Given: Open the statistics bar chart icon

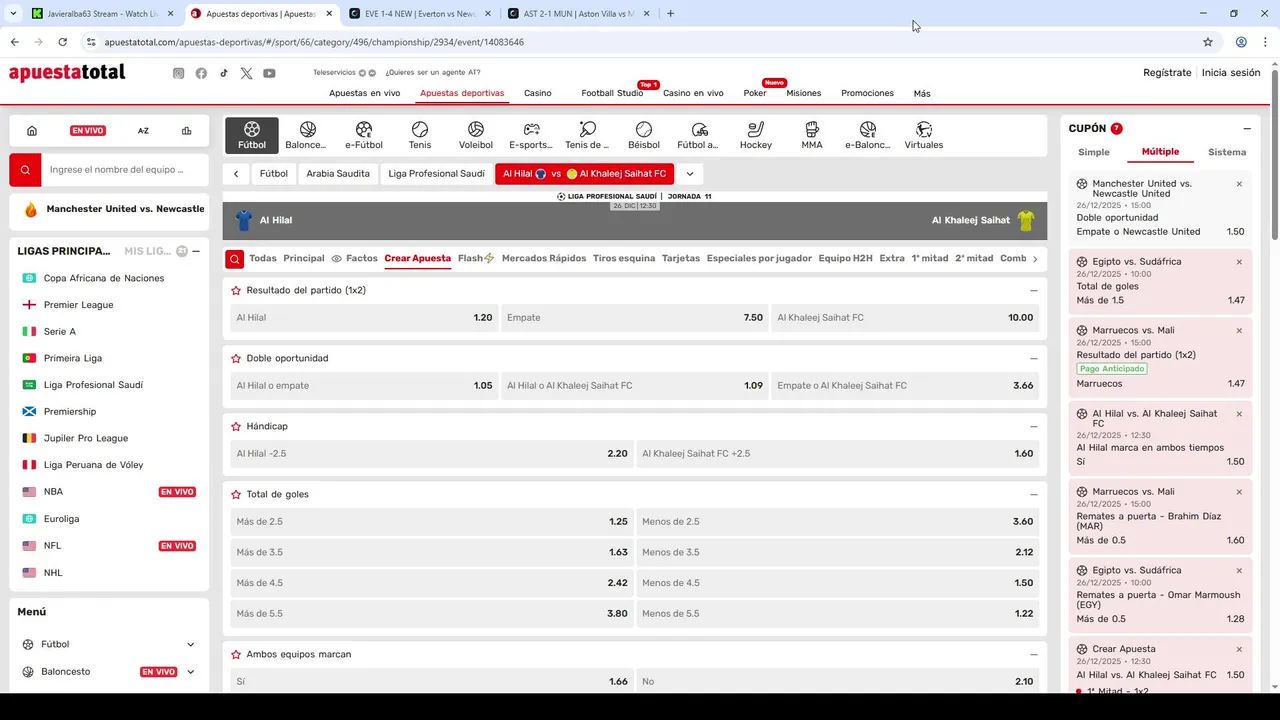Looking at the screenshot, I should click(x=186, y=131).
